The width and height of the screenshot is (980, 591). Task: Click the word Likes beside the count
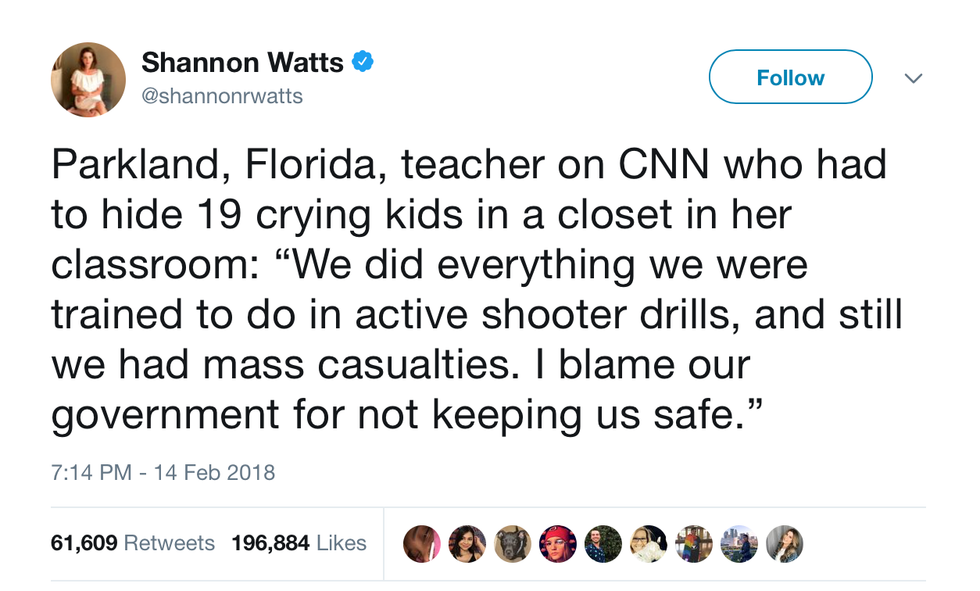pyautogui.click(x=341, y=543)
